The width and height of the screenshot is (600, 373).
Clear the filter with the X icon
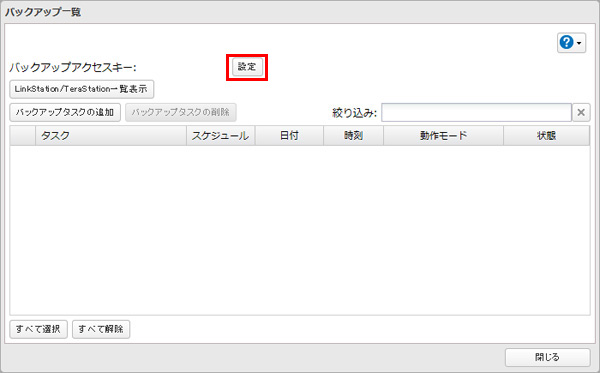pos(581,113)
